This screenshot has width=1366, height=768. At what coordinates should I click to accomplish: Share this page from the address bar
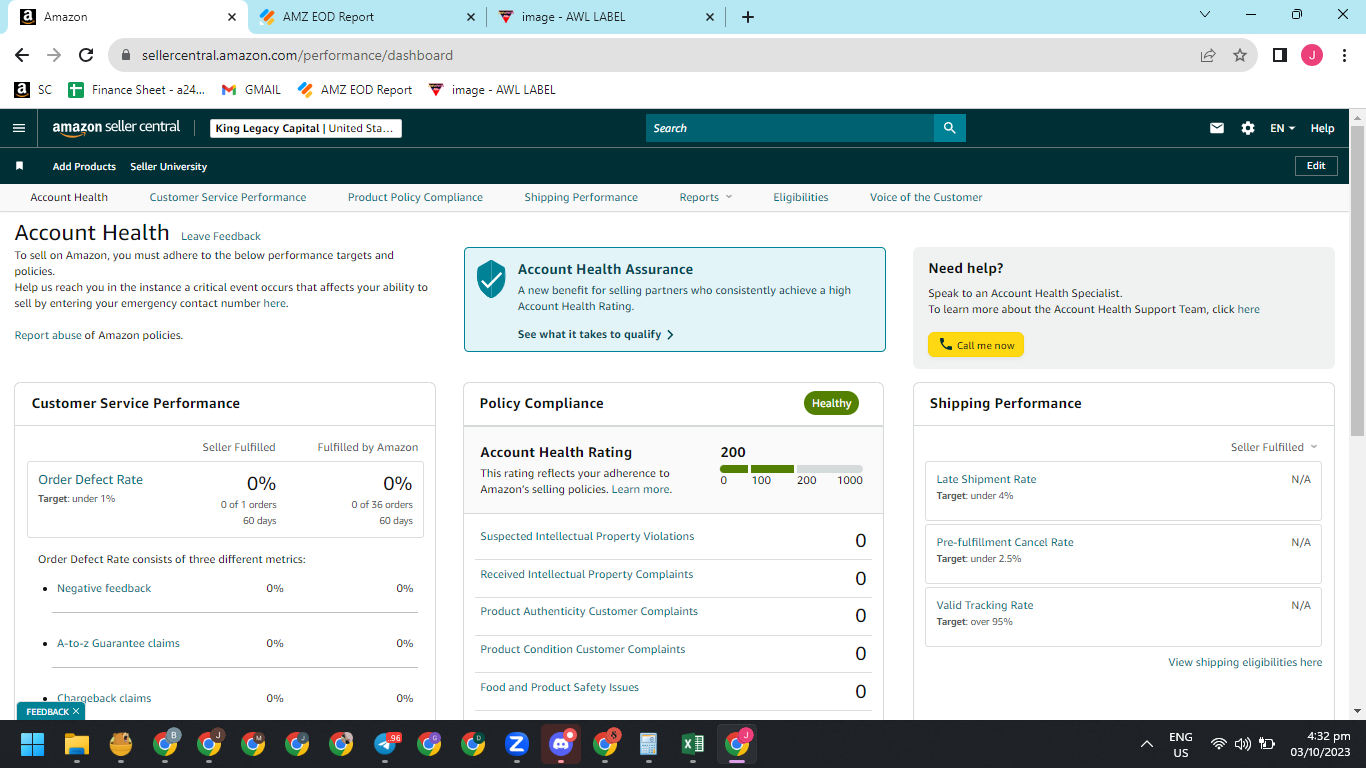[1208, 56]
